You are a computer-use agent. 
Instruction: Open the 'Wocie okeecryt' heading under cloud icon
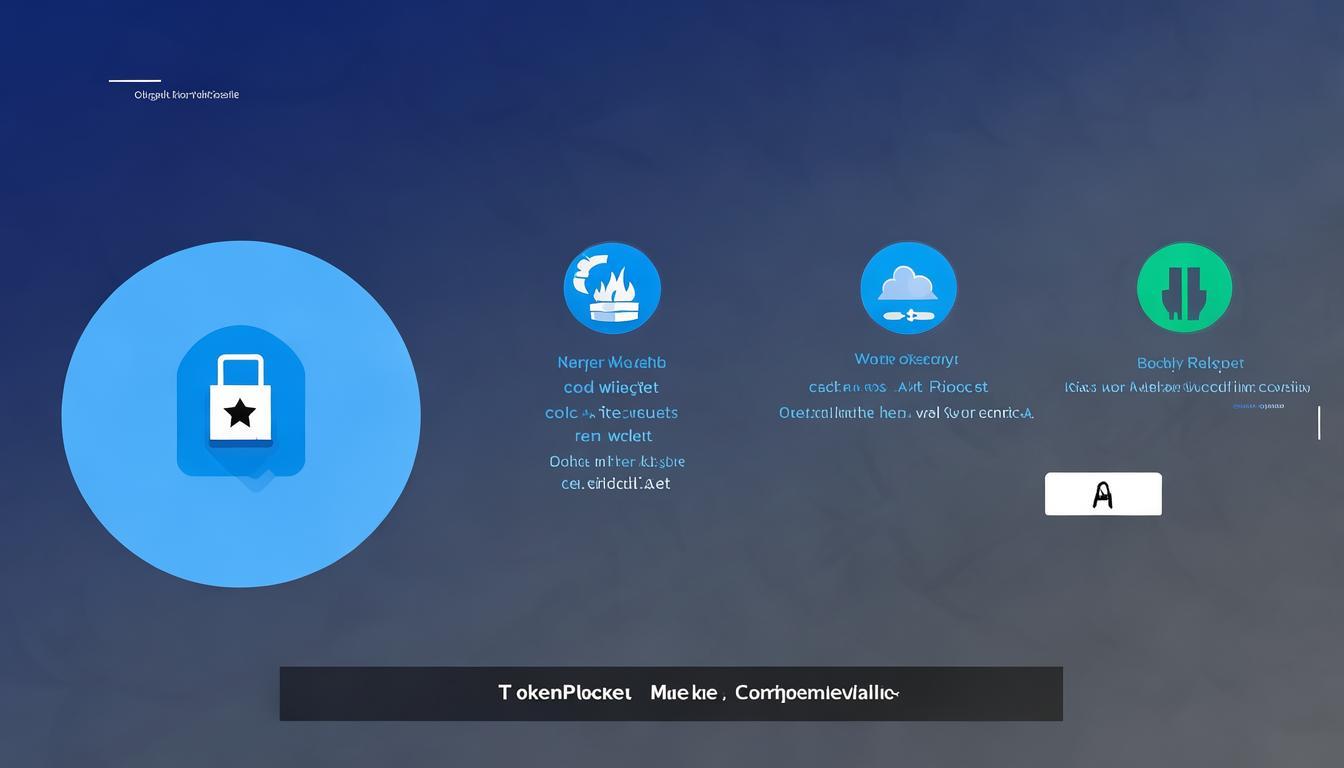pyautogui.click(x=906, y=359)
